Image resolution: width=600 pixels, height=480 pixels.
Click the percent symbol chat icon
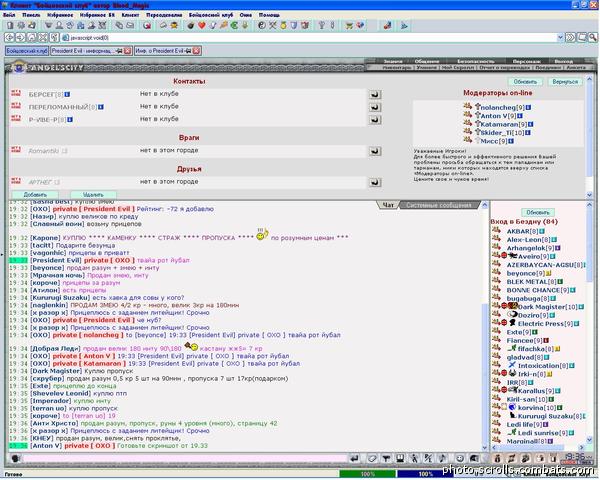point(428,458)
